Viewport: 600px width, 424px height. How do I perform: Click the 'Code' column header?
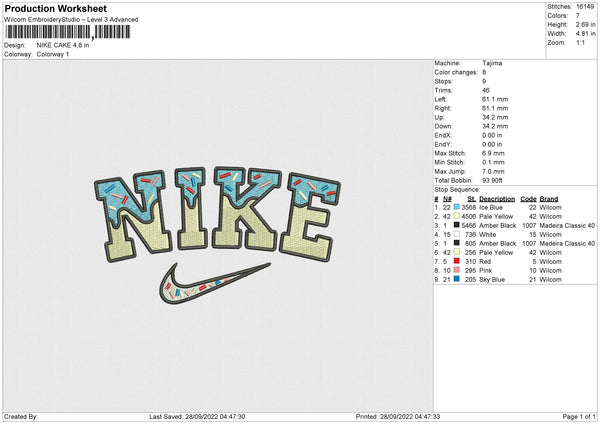(528, 199)
